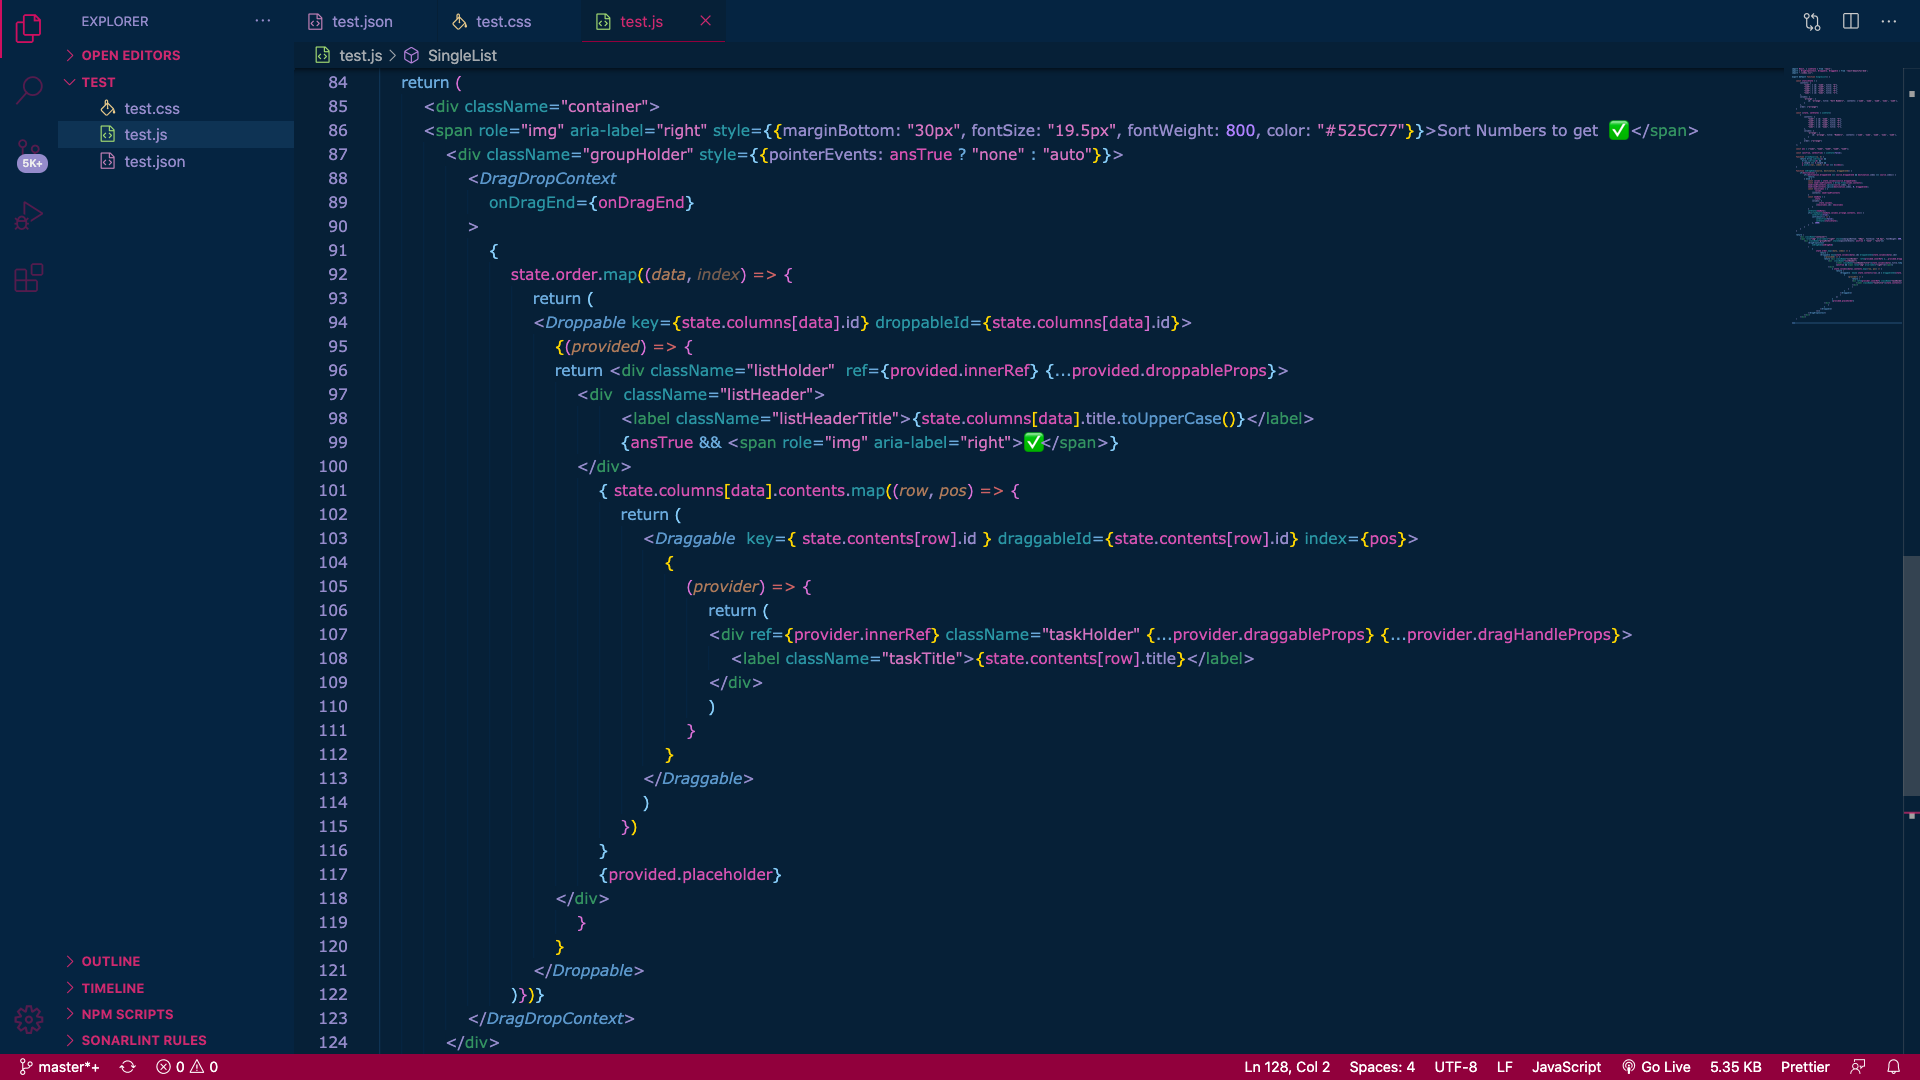This screenshot has height=1080, width=1920.
Task: Click the closing Draggable tag
Action: (698, 778)
